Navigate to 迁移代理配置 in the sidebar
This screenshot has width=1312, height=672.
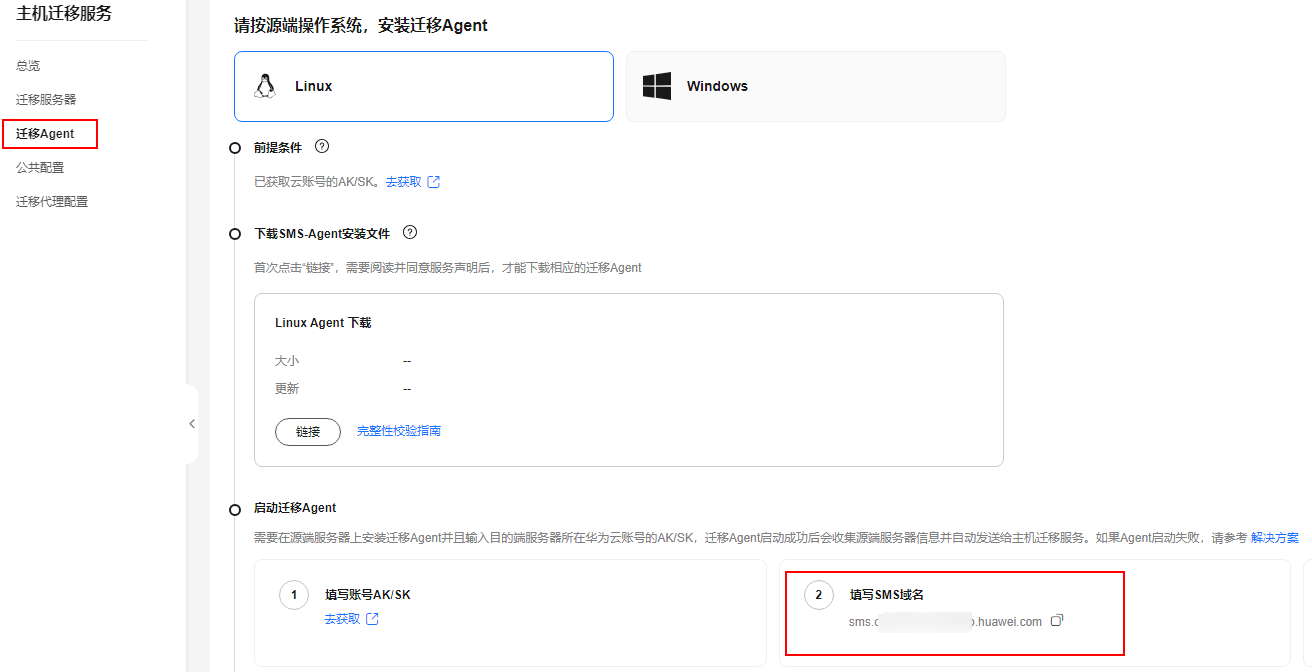click(x=52, y=202)
